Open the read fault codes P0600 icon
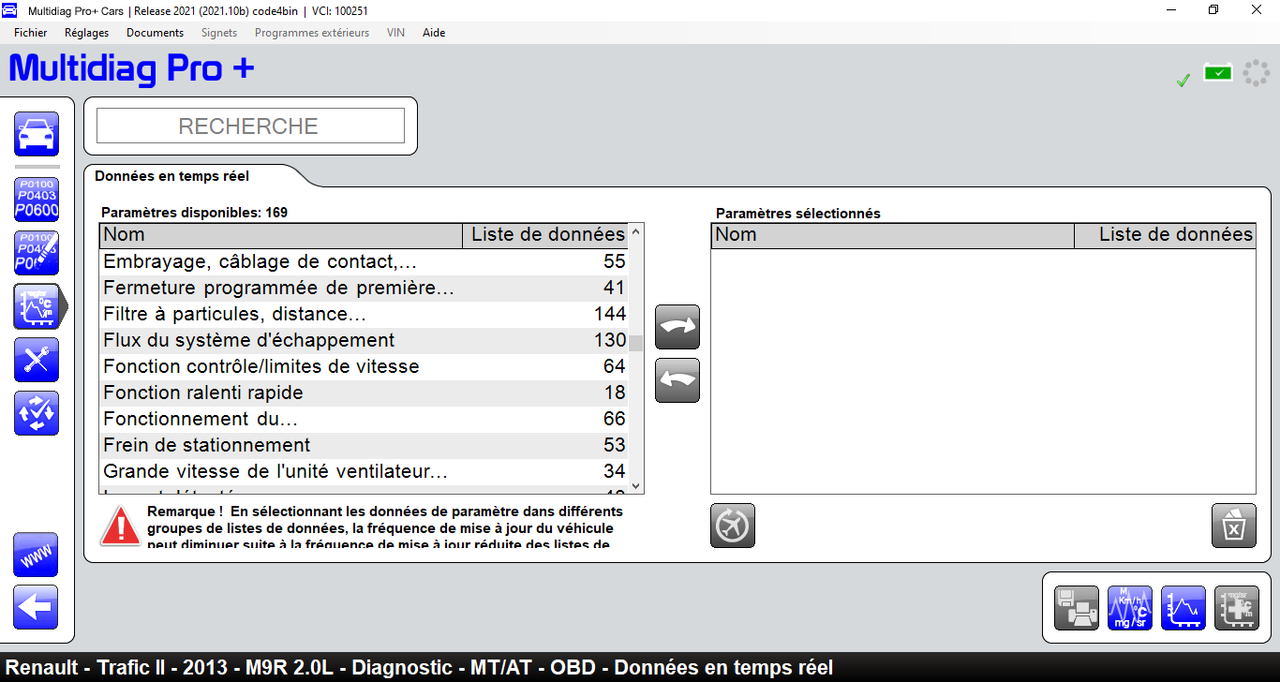This screenshot has width=1280, height=682. 36,199
